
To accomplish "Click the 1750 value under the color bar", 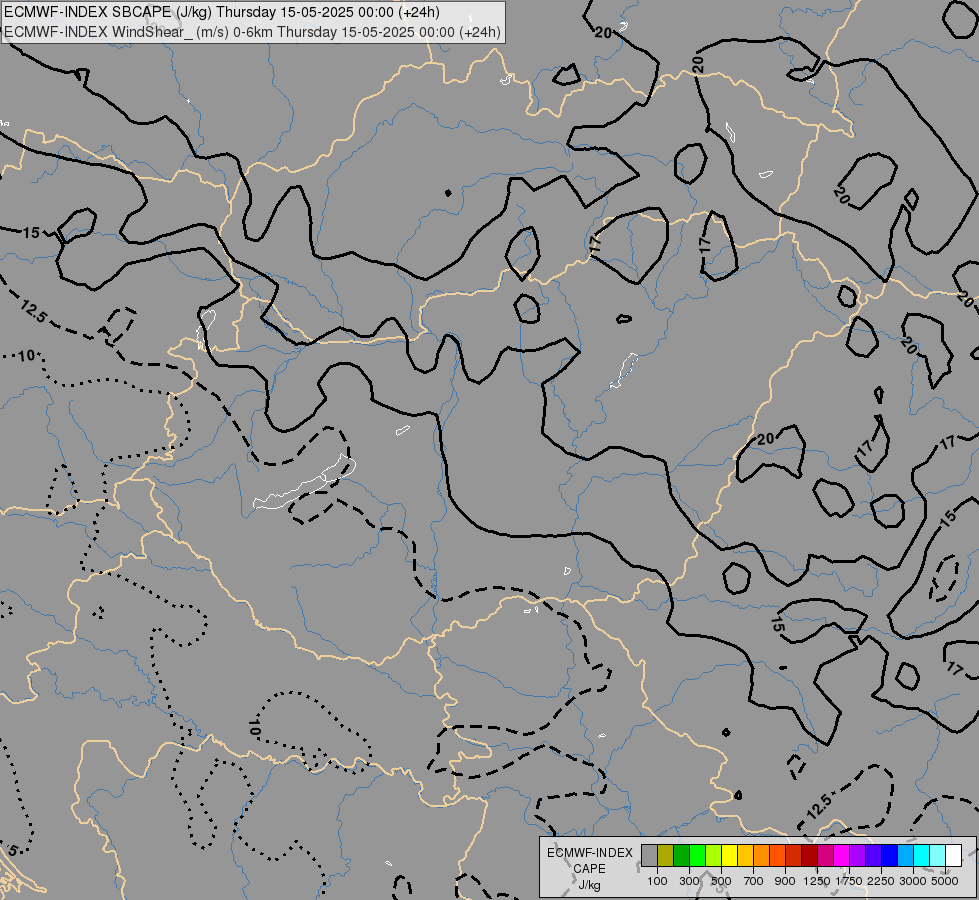I will 849,881.
